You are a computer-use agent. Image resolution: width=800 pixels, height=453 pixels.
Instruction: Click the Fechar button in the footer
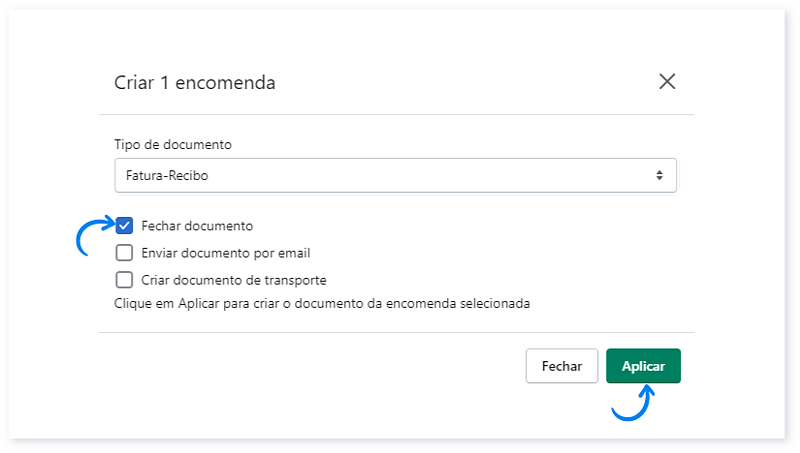pos(562,366)
